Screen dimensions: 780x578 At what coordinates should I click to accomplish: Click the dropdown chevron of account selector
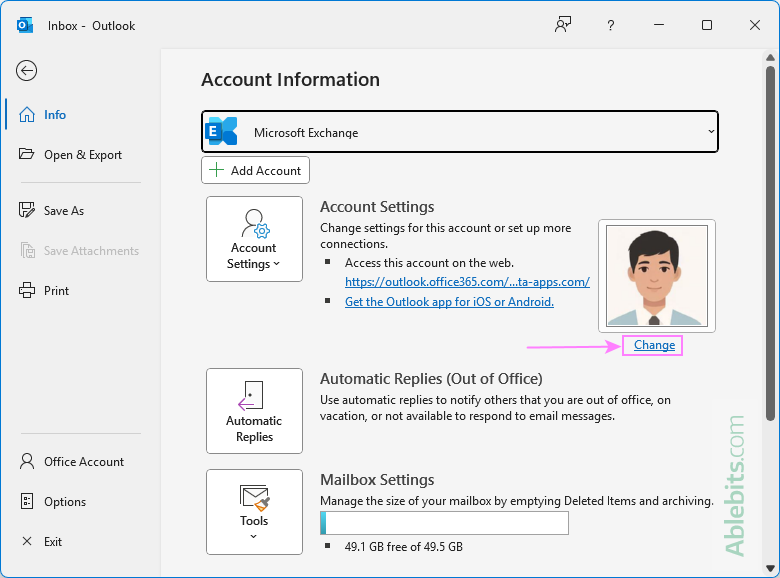coord(711,131)
